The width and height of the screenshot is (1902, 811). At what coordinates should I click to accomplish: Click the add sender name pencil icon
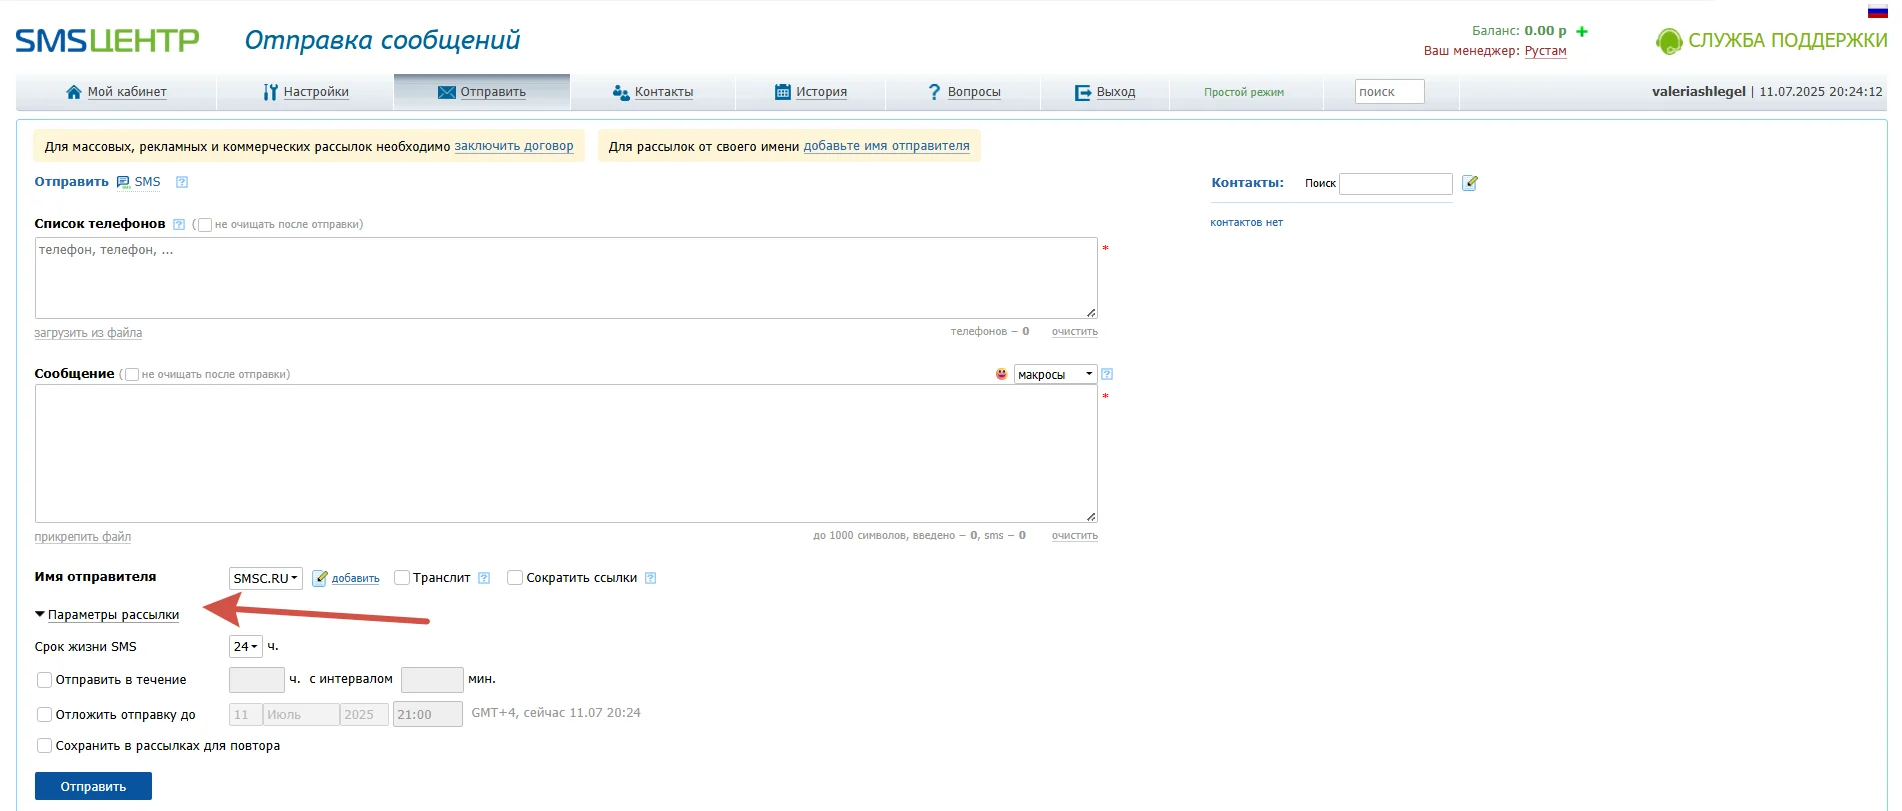pyautogui.click(x=320, y=578)
